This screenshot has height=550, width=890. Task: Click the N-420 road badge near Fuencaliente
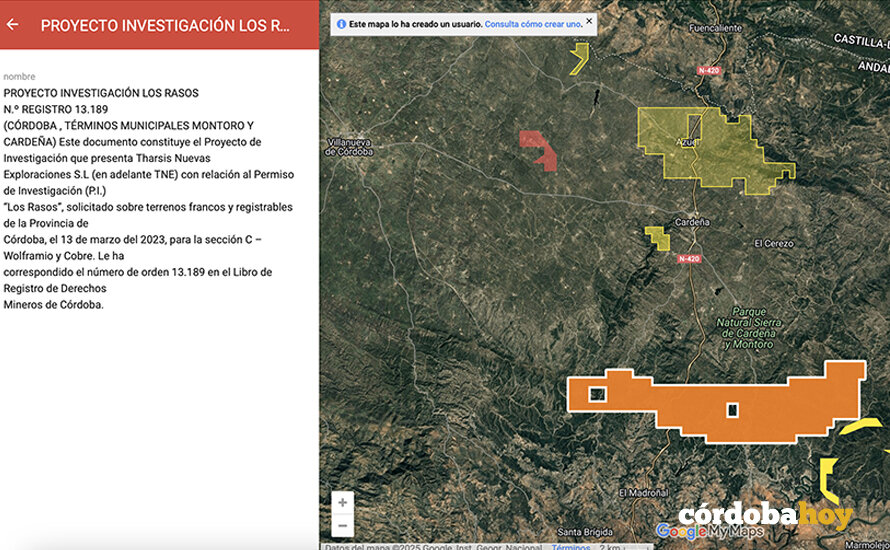point(708,70)
